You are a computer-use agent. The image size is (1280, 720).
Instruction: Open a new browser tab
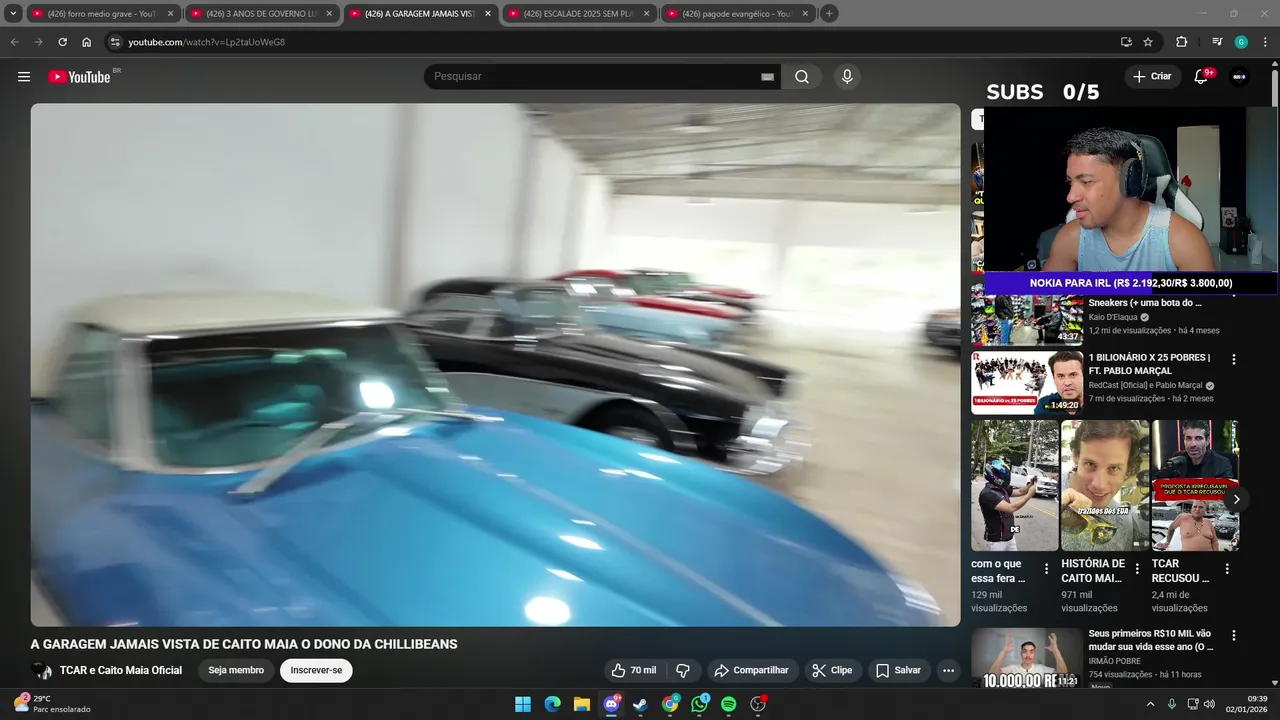pyautogui.click(x=829, y=14)
